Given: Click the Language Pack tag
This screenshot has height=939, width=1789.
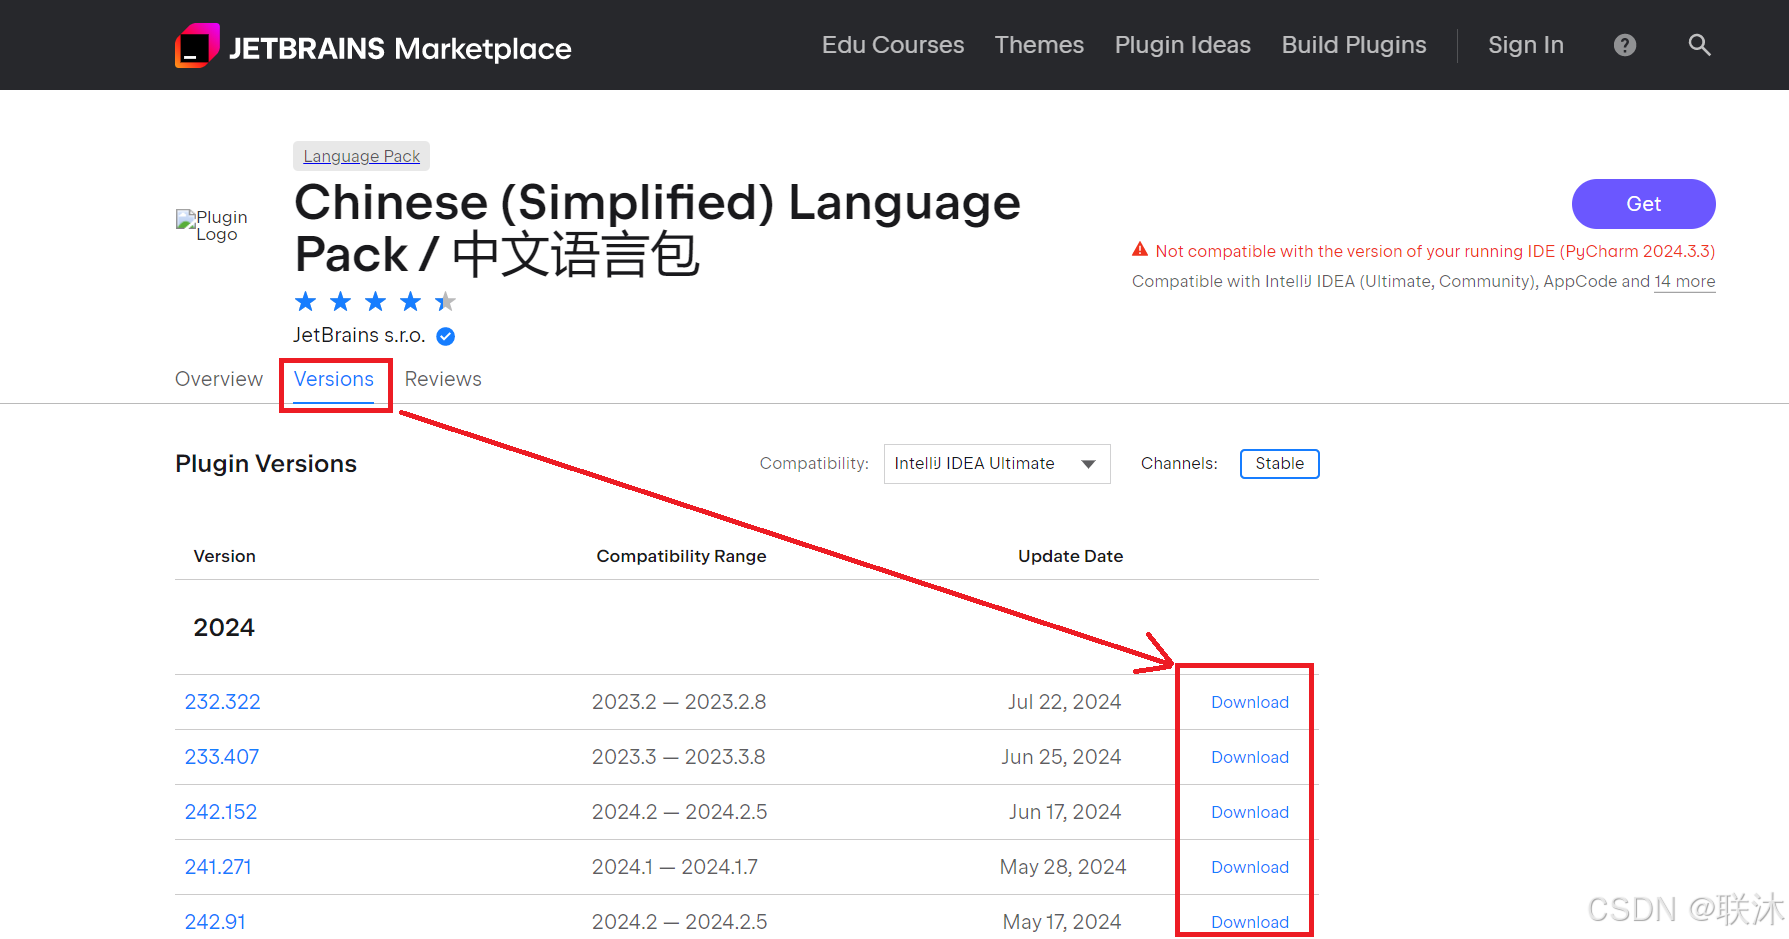Looking at the screenshot, I should pyautogui.click(x=362, y=156).
